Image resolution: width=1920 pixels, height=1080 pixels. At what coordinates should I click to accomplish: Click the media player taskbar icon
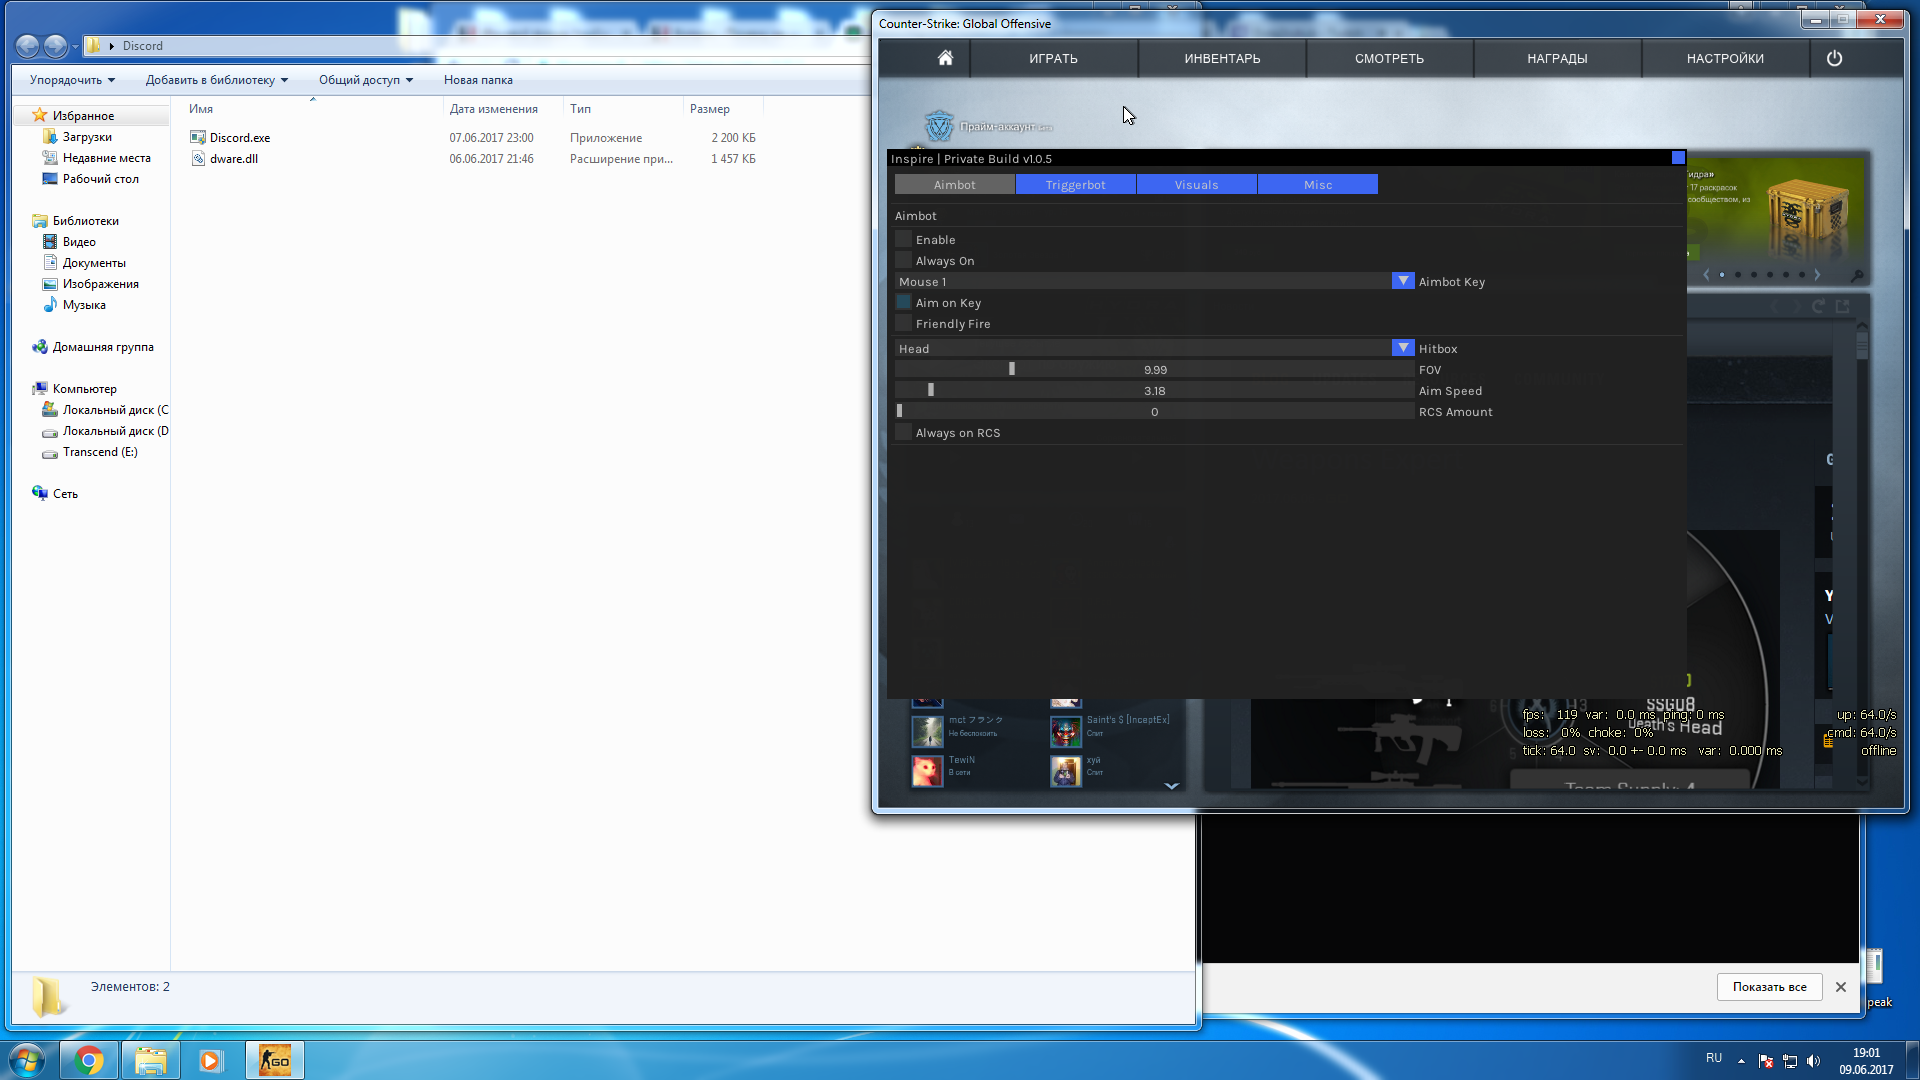tap(210, 1060)
